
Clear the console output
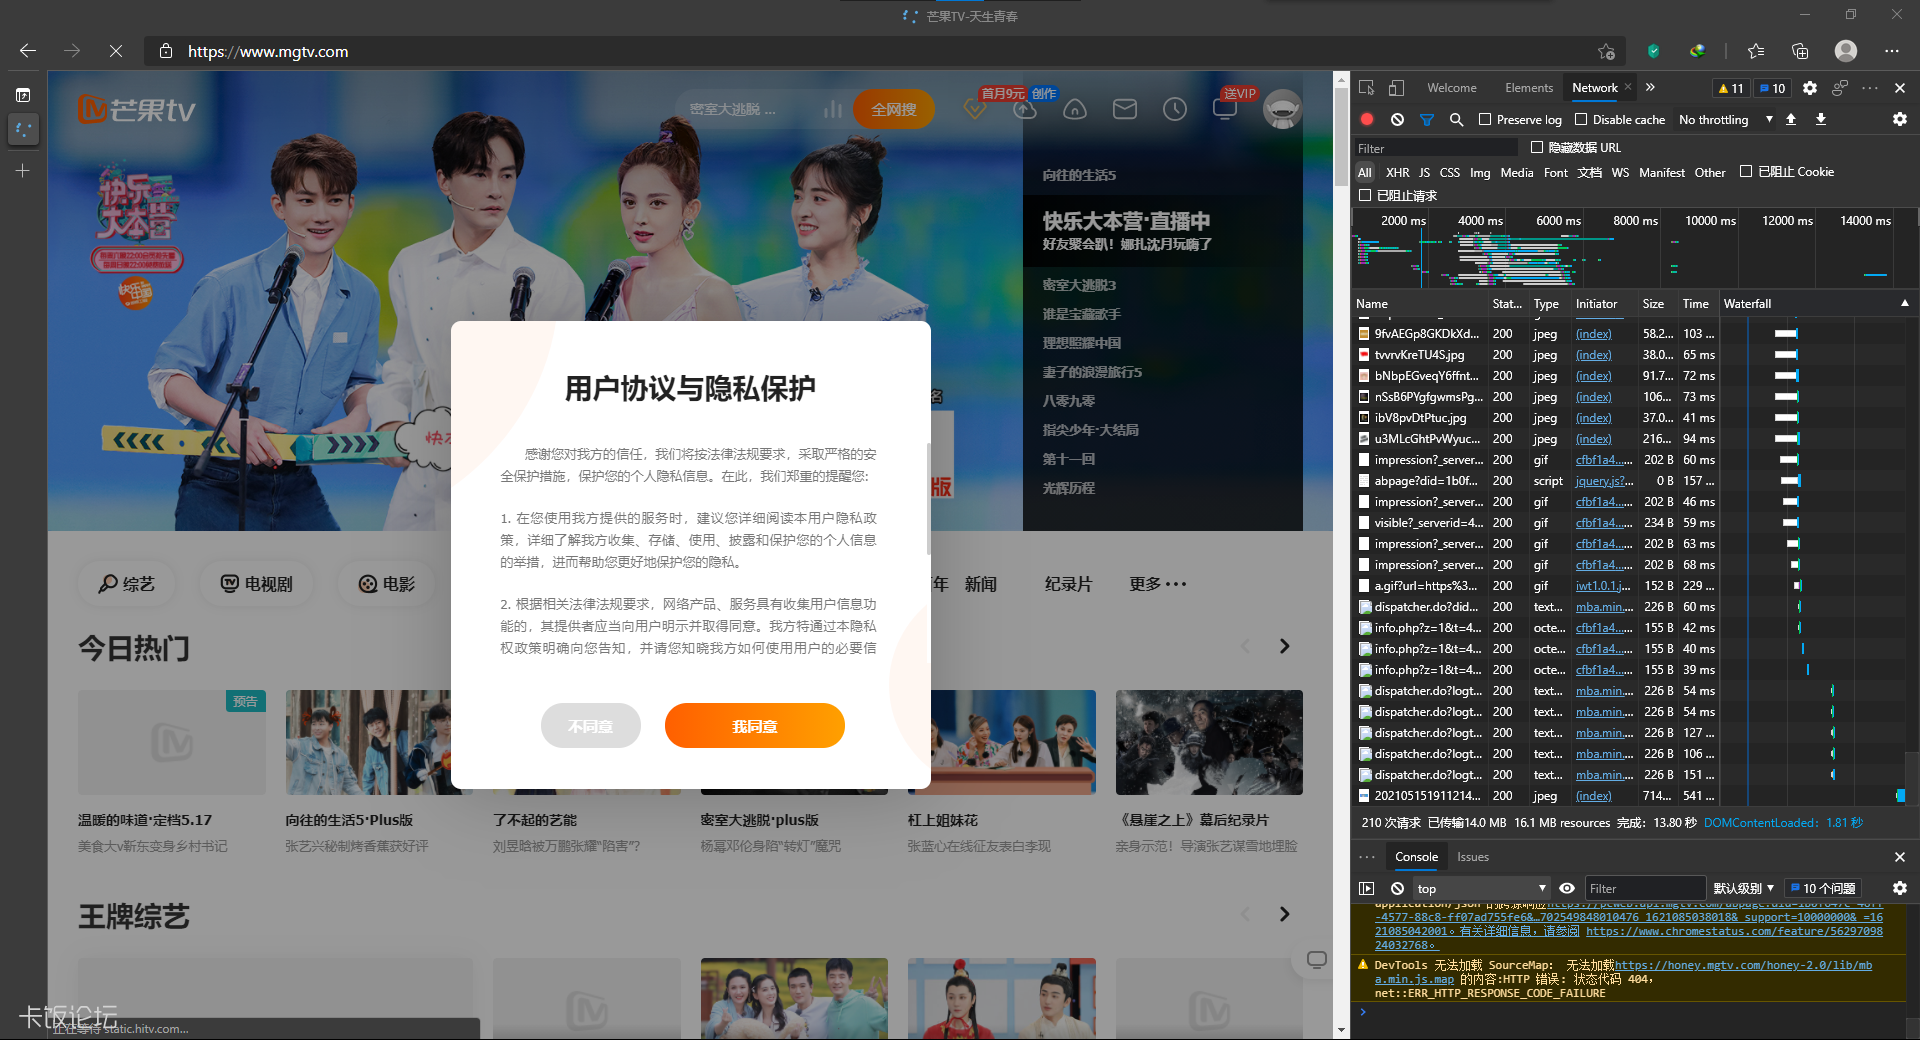pyautogui.click(x=1397, y=888)
